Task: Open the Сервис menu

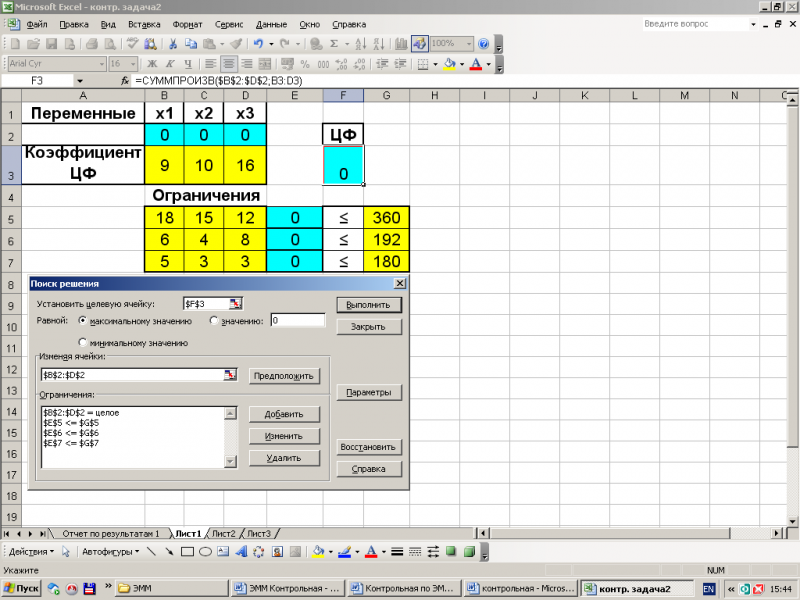Action: click(x=229, y=24)
